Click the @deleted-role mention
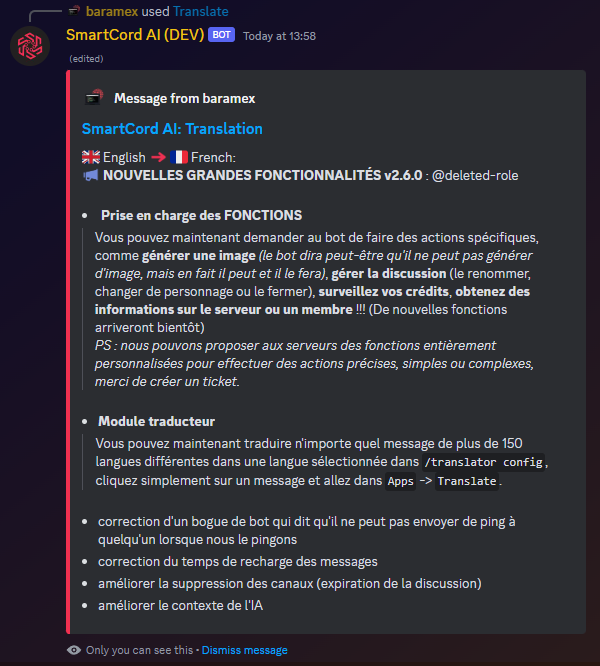The width and height of the screenshot is (600, 666). tap(475, 175)
